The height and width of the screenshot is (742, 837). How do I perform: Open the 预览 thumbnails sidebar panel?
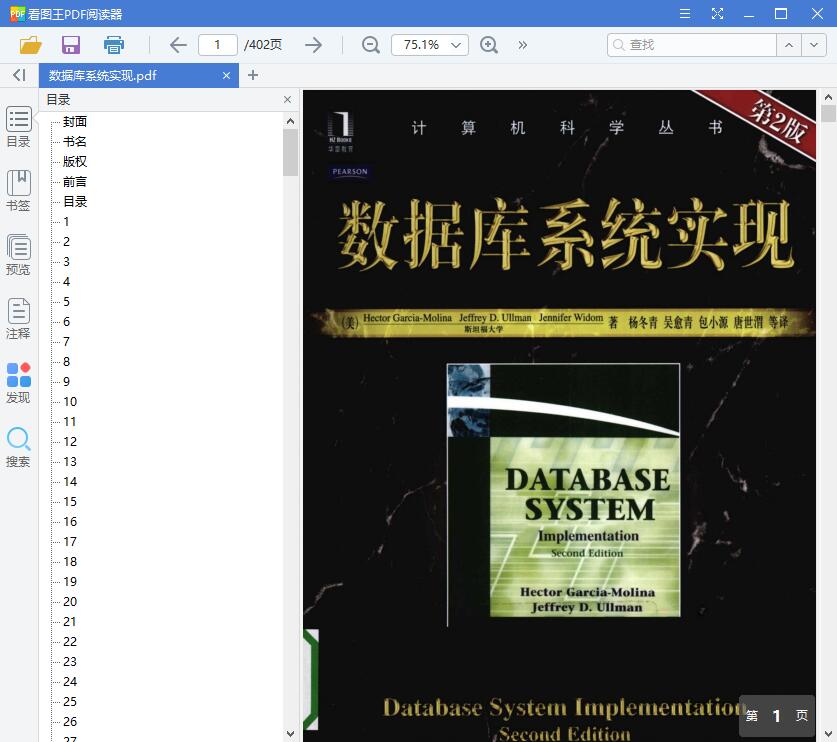point(19,255)
